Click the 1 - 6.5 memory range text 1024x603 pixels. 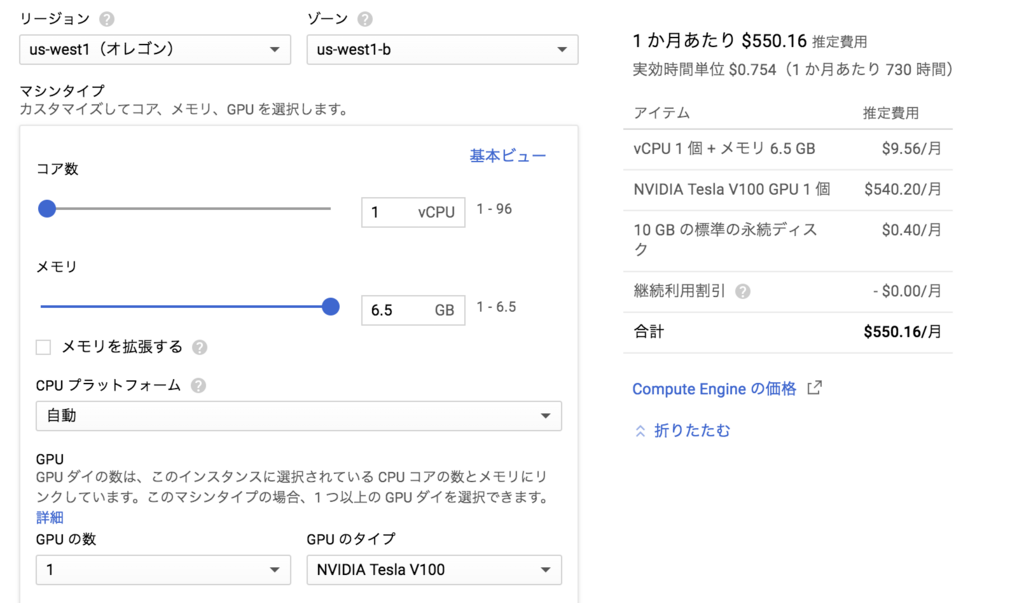(496, 306)
